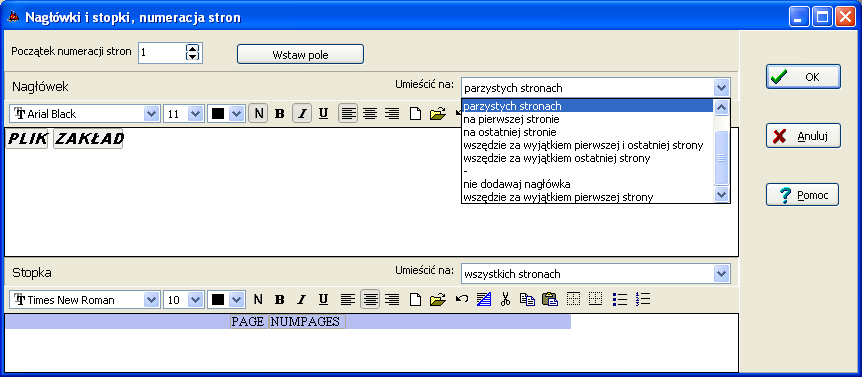Align footer text right
Screen dimensions: 862x377
tap(391, 300)
